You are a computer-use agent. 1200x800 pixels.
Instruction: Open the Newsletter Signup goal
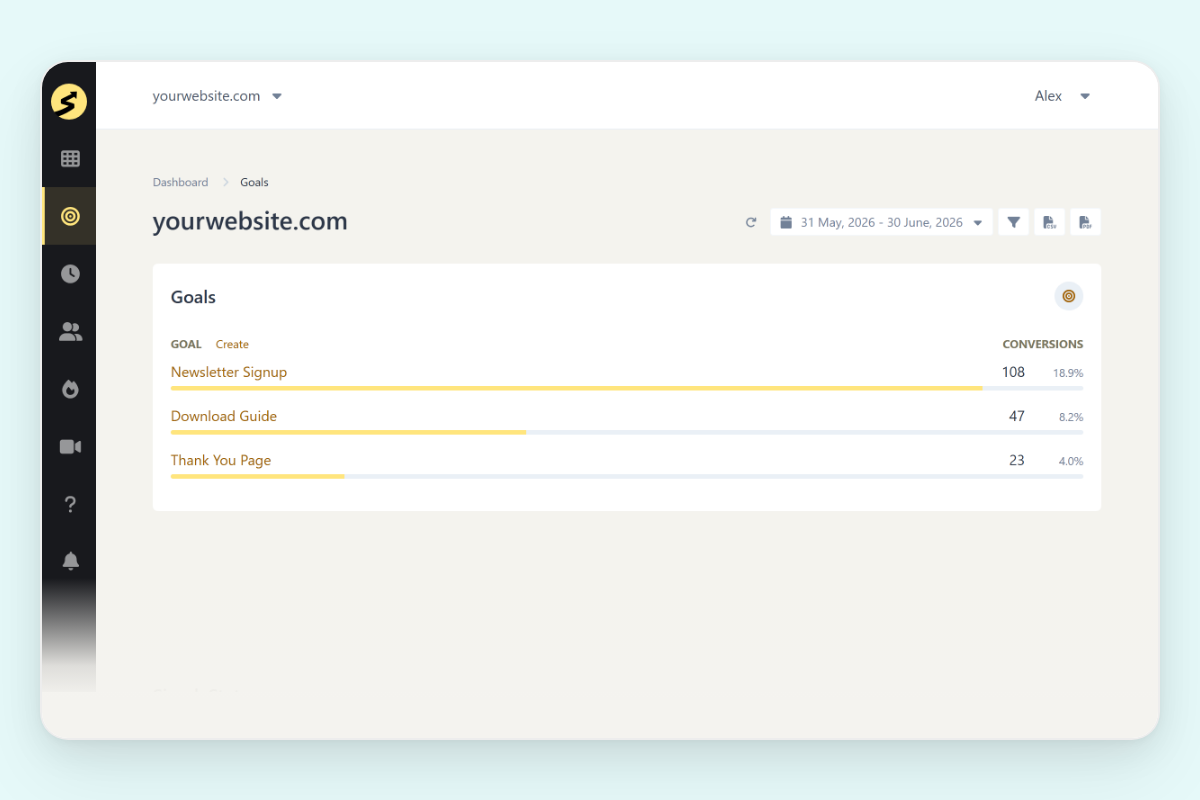(229, 372)
